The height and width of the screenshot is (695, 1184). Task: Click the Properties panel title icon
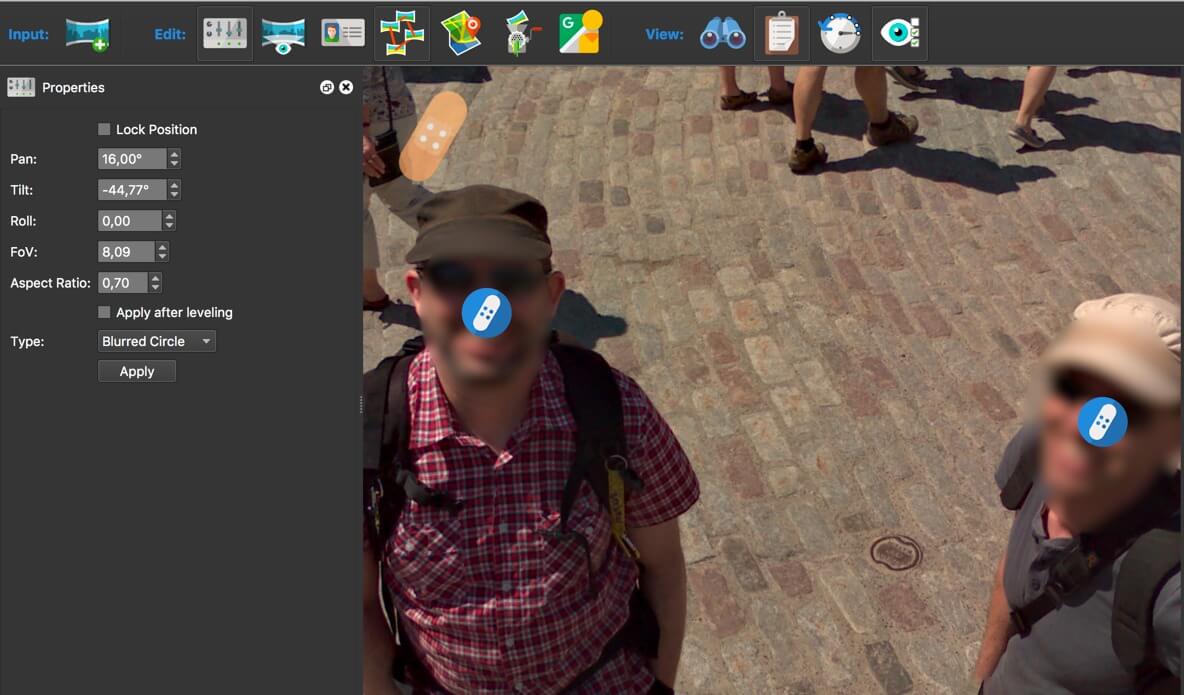[21, 87]
